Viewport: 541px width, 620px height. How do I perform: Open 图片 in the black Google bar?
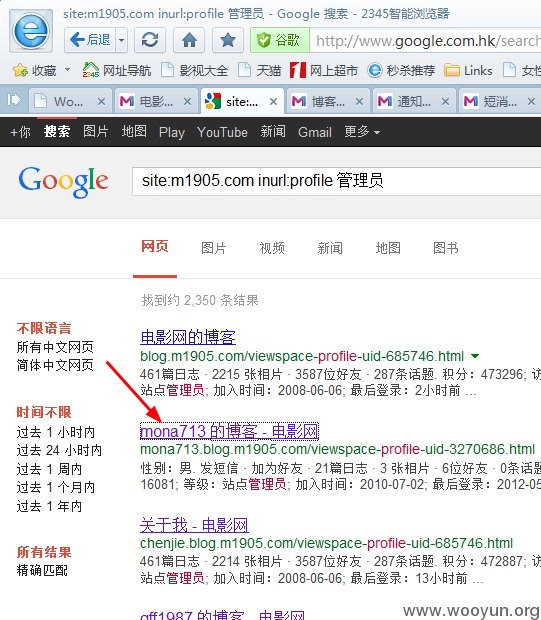pyautogui.click(x=96, y=132)
